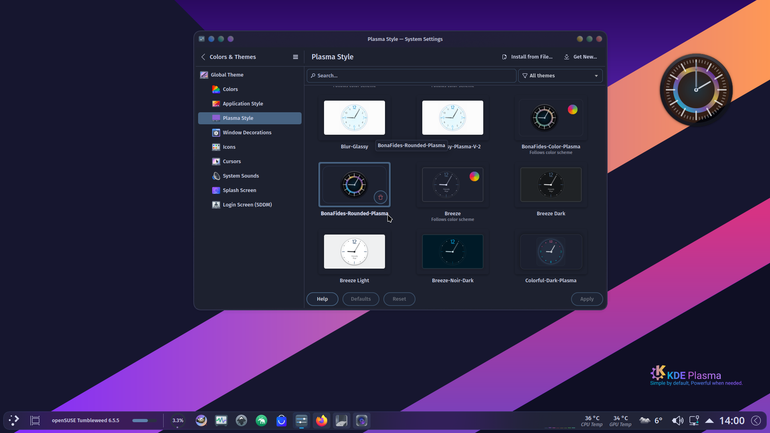Viewport: 770px width, 433px height.
Task: Open the application launcher on the panel
Action: [x=14, y=420]
